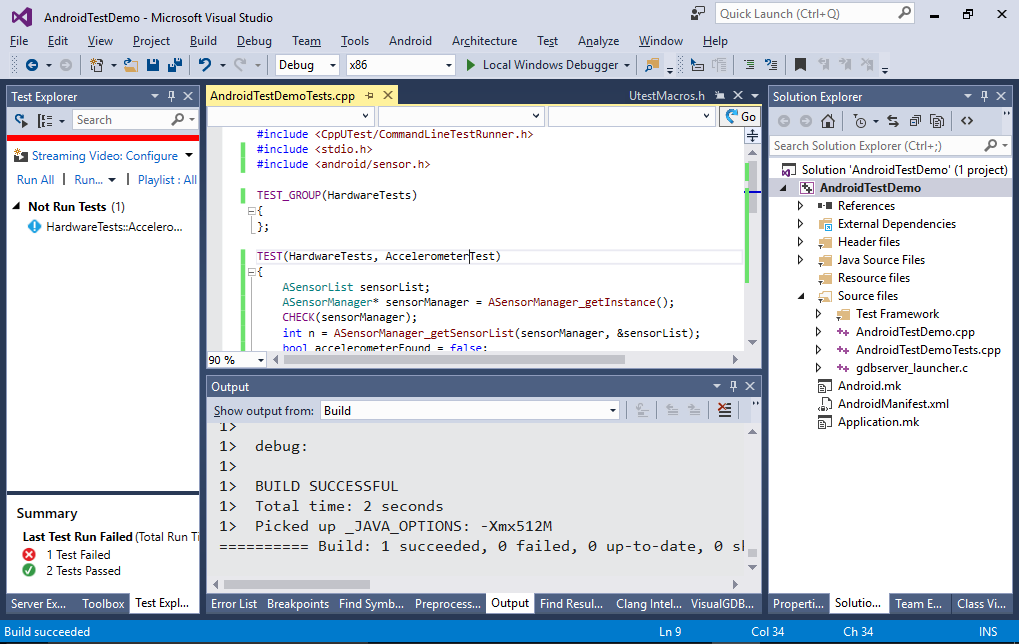Expand the Test Framework folder

818,314
